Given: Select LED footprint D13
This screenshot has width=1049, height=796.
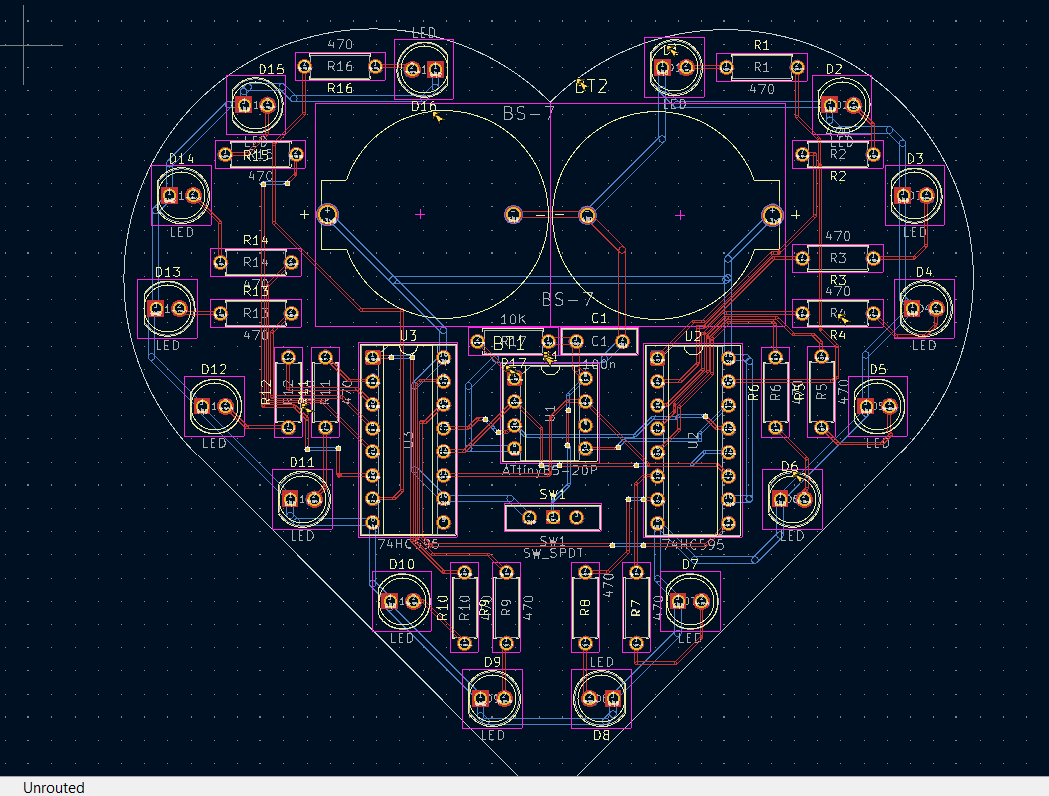Looking at the screenshot, I should 167,308.
